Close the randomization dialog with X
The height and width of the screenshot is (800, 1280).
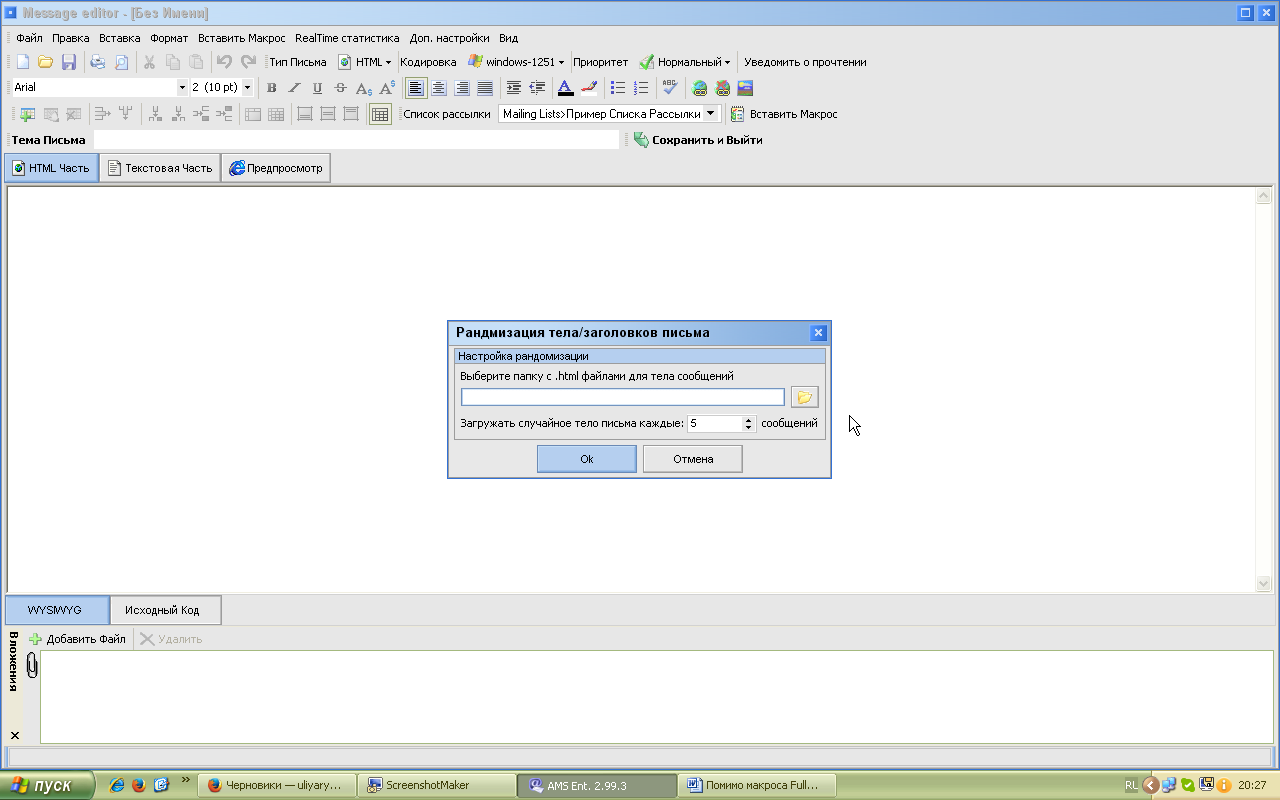point(818,333)
